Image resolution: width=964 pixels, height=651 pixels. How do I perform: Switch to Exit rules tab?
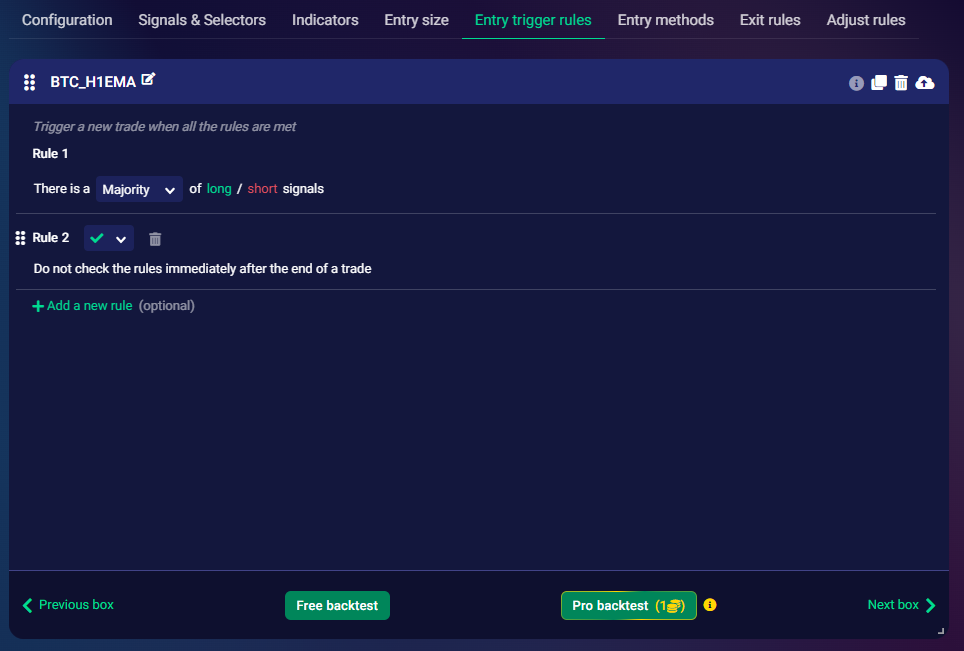[770, 20]
